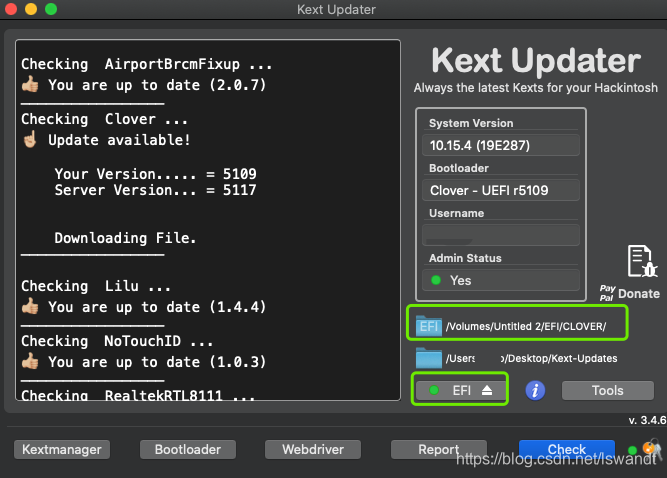This screenshot has height=478, width=667.
Task: Click the /Volumes/Untitled 2/EFI/CLOVER/ path
Action: coord(526,326)
